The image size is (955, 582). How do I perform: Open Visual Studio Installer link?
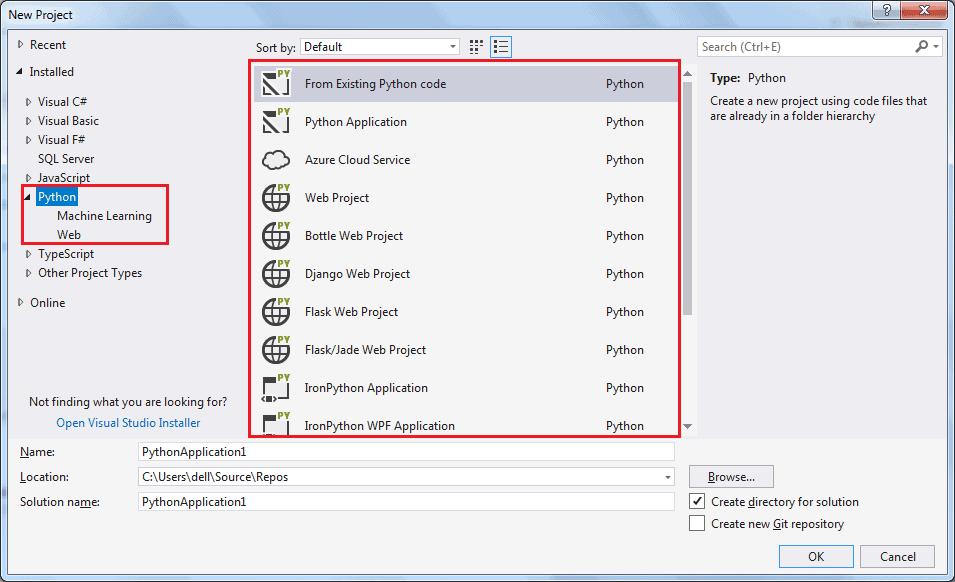(x=128, y=422)
